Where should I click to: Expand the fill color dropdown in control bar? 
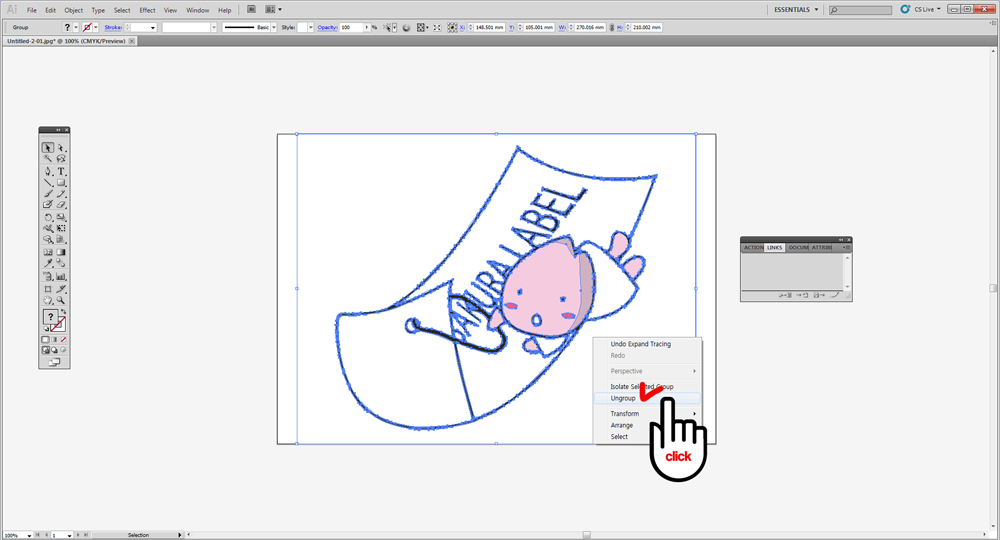(76, 27)
